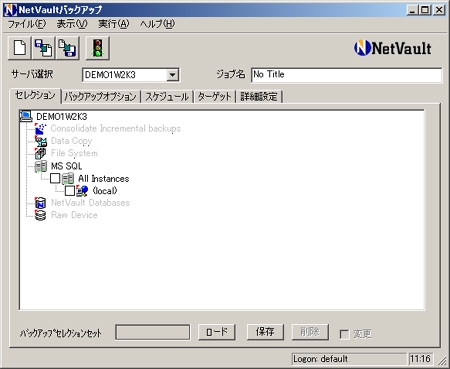The image size is (450, 369).
Task: Maximize the NetVault window
Action: [425, 10]
